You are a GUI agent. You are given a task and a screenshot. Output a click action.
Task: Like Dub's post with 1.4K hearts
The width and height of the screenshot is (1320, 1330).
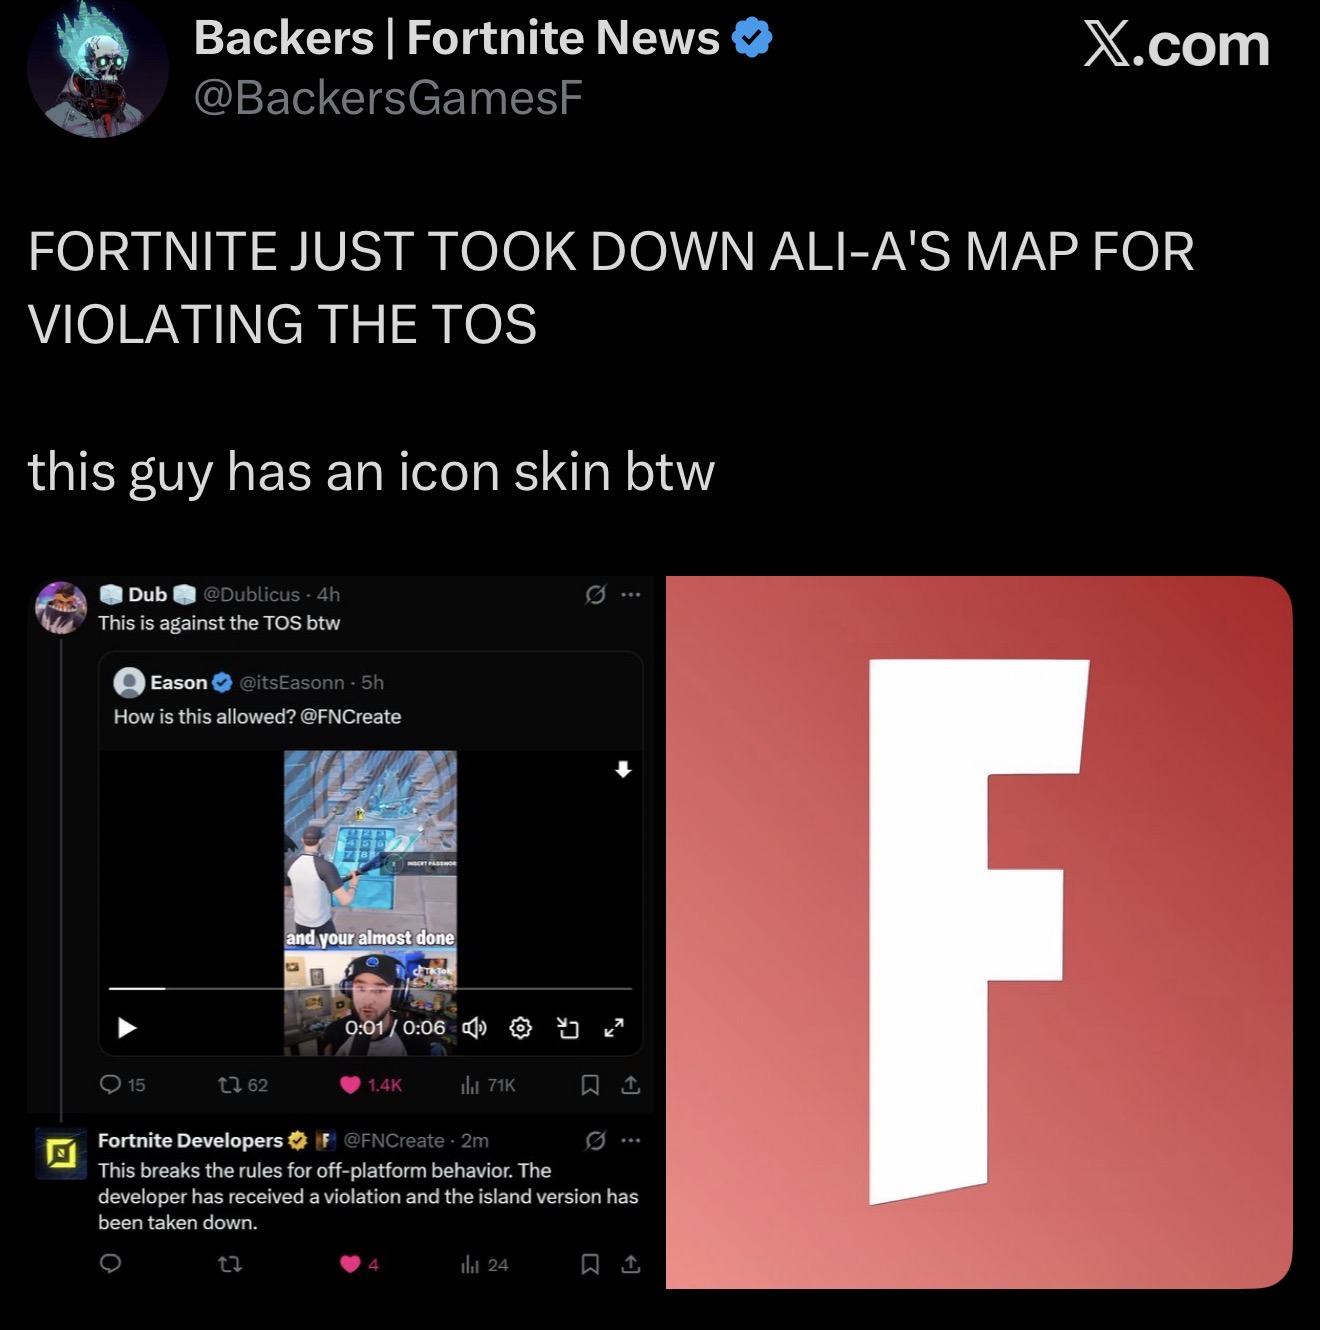371,1085
